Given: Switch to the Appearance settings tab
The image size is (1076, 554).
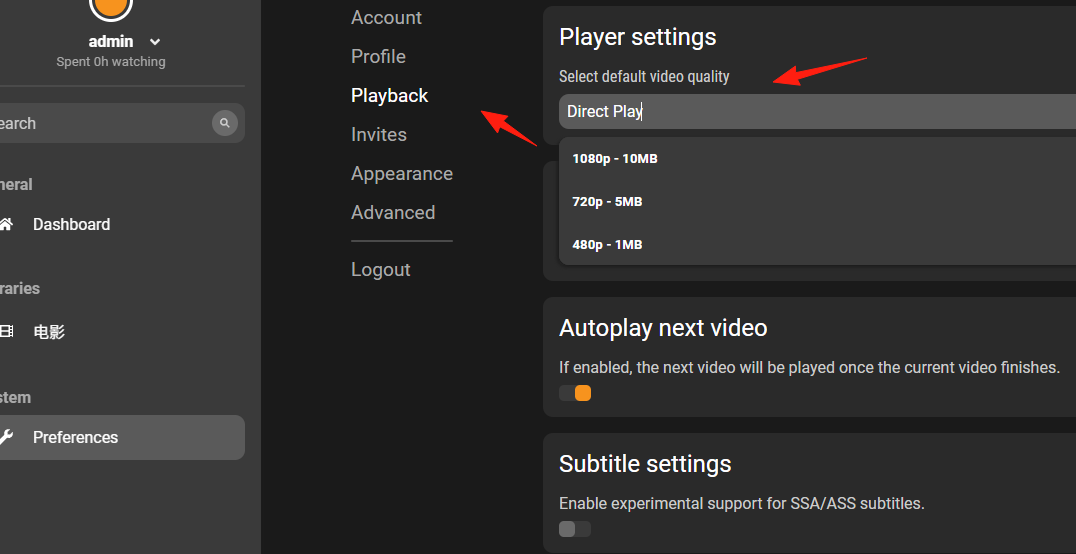Looking at the screenshot, I should [401, 174].
